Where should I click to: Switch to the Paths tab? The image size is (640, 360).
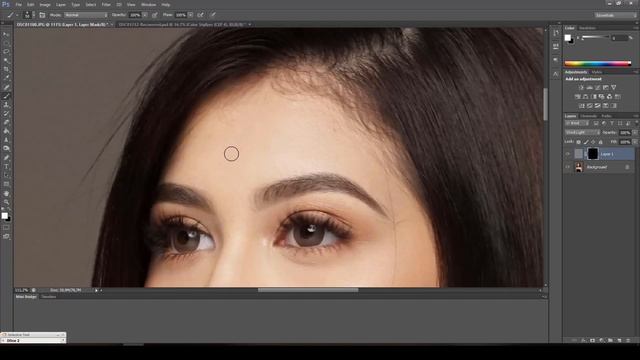(x=606, y=116)
